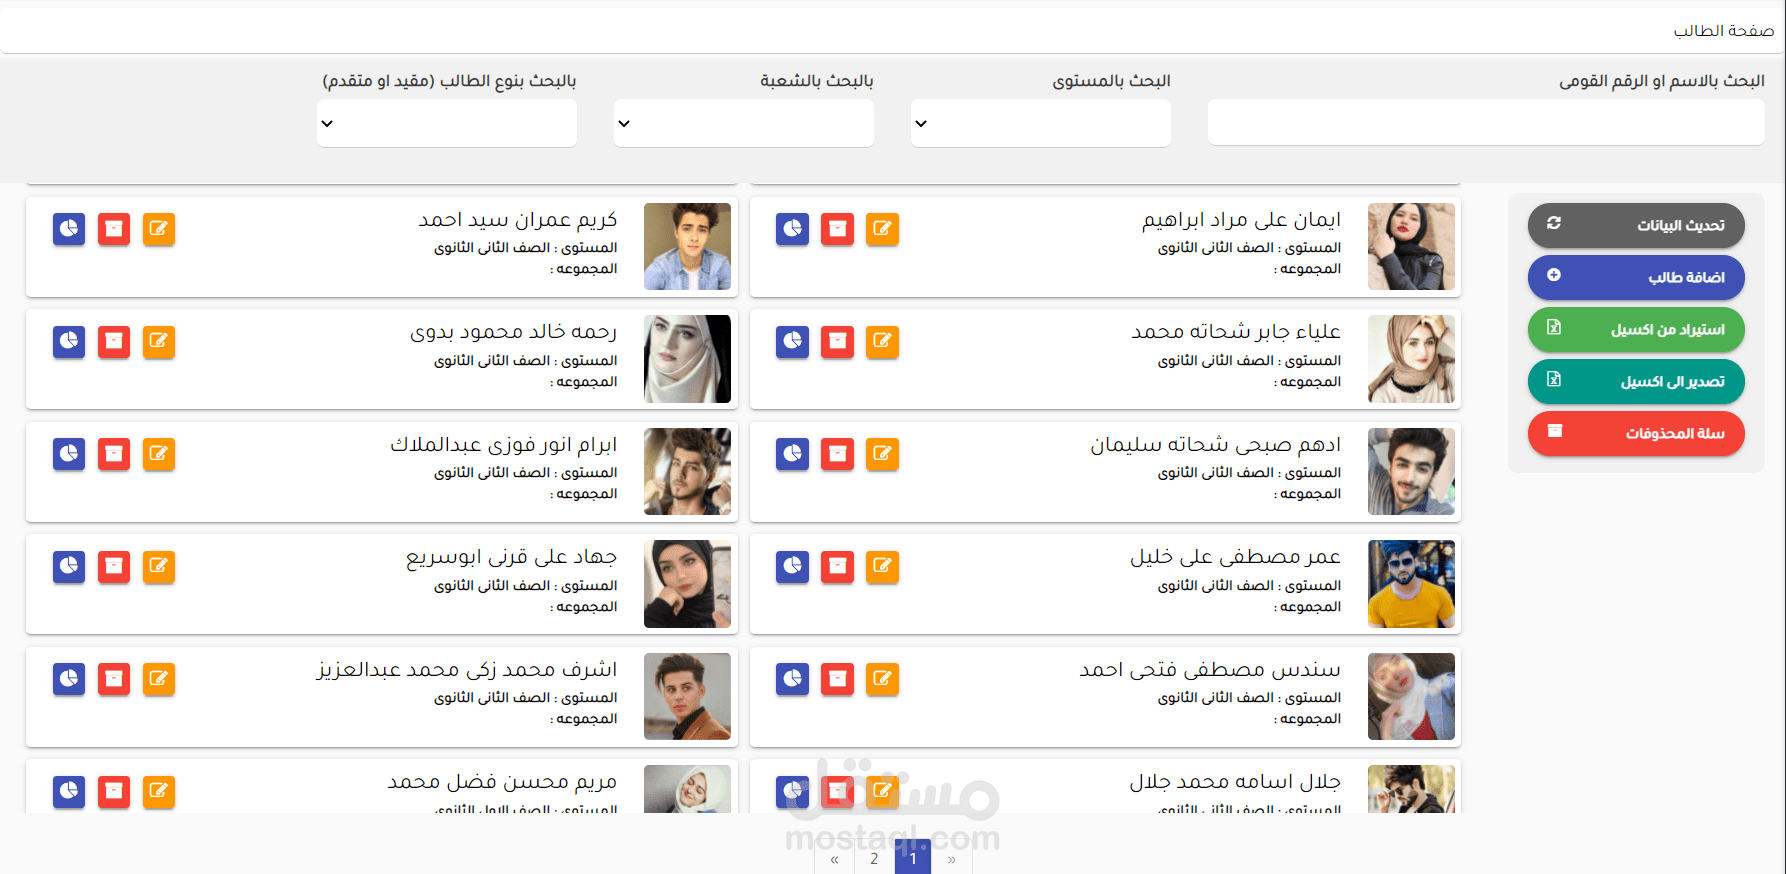Archive student مريم محسن فضل محمد
The width and height of the screenshot is (1786, 874).
(x=114, y=792)
